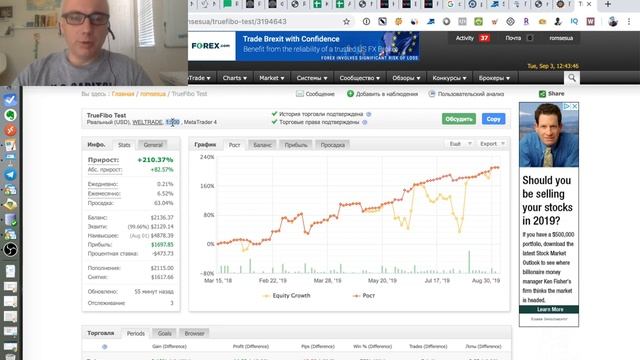This screenshot has width=640, height=360.
Task: Open the blue checkmark app in dock
Action: pos(10,100)
